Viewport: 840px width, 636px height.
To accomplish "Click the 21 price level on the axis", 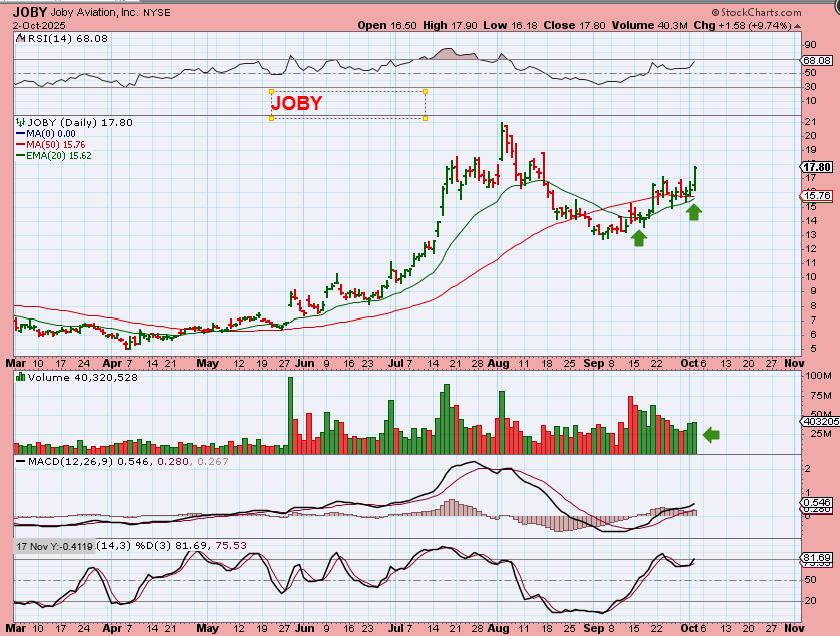I will (x=811, y=122).
